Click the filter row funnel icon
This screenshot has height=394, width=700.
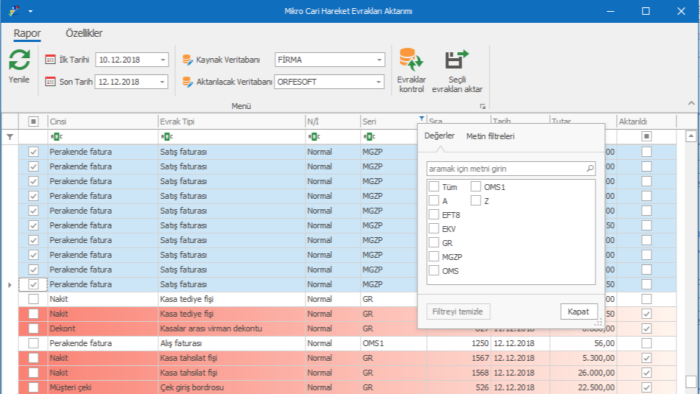10,137
